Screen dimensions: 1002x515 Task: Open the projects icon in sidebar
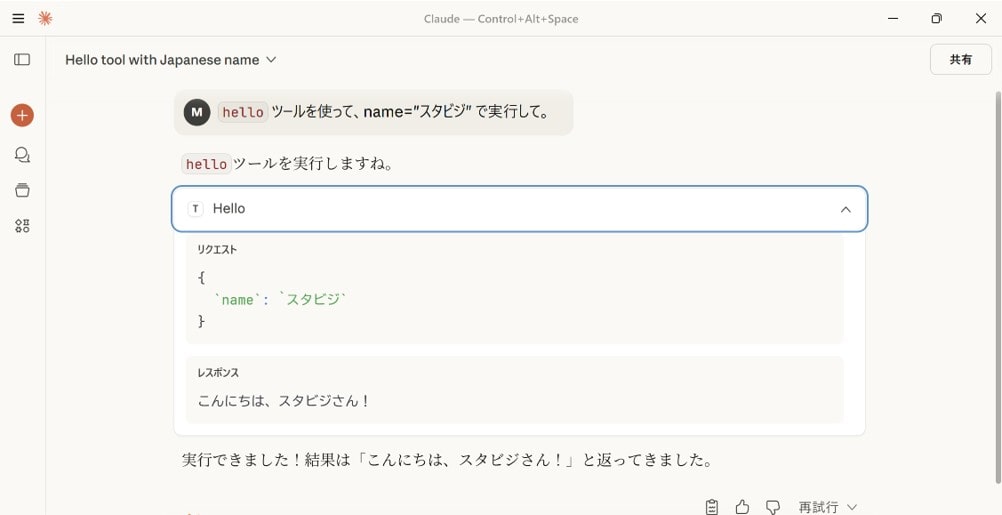click(22, 190)
